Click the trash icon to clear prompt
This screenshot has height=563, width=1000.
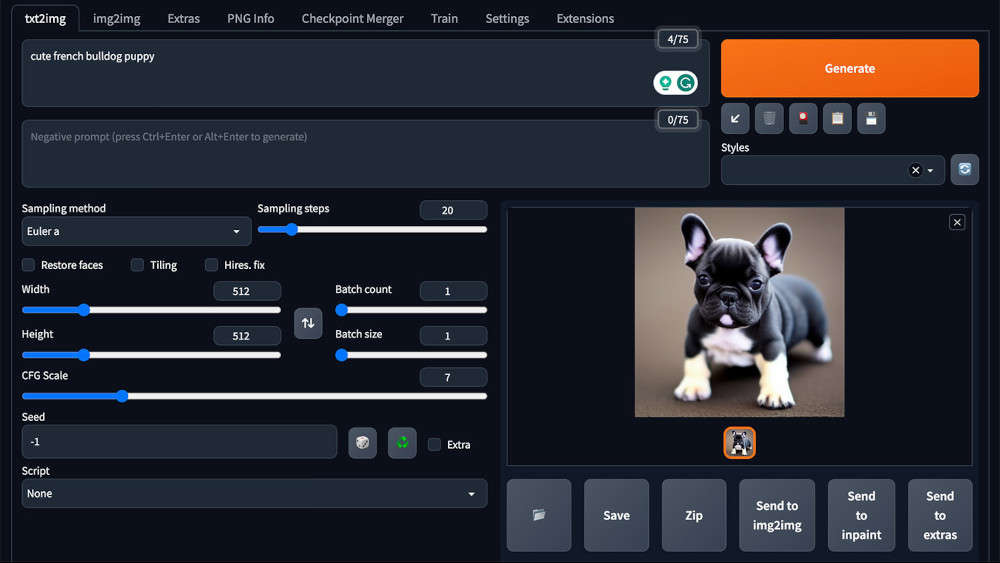769,119
